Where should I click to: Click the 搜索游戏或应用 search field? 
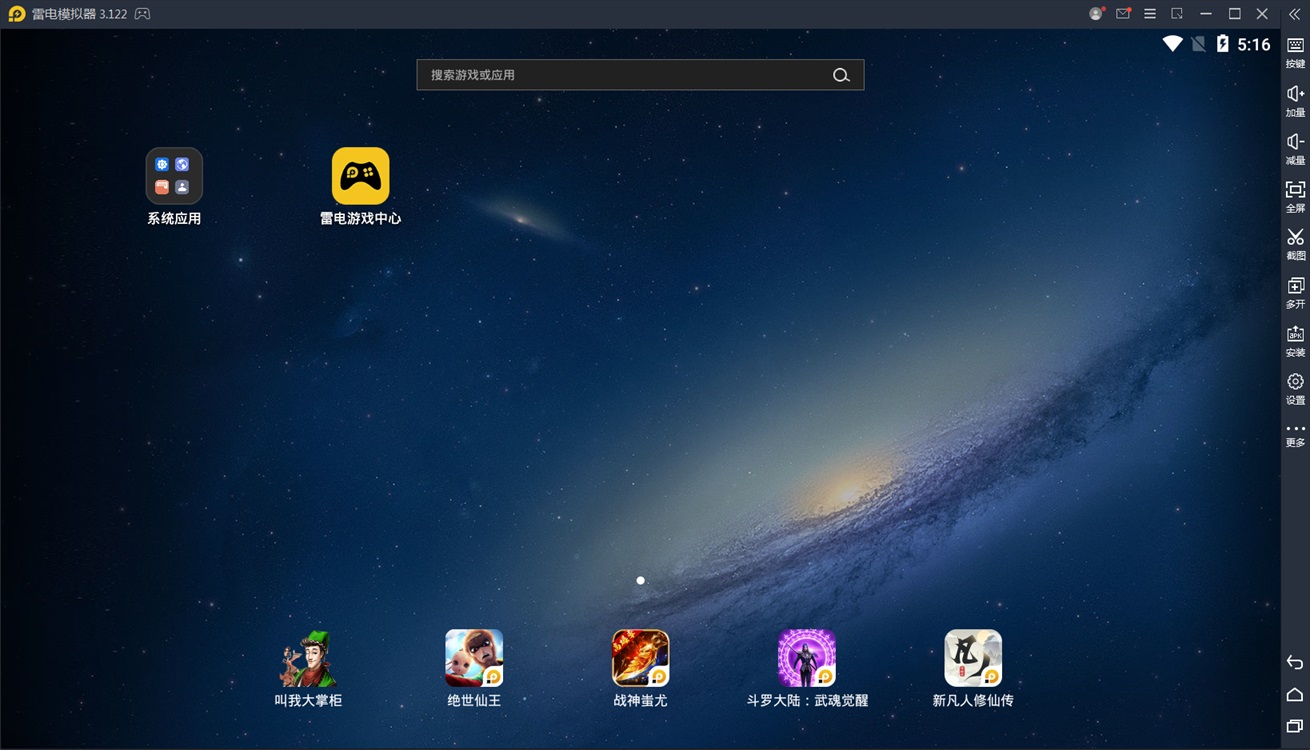625,75
